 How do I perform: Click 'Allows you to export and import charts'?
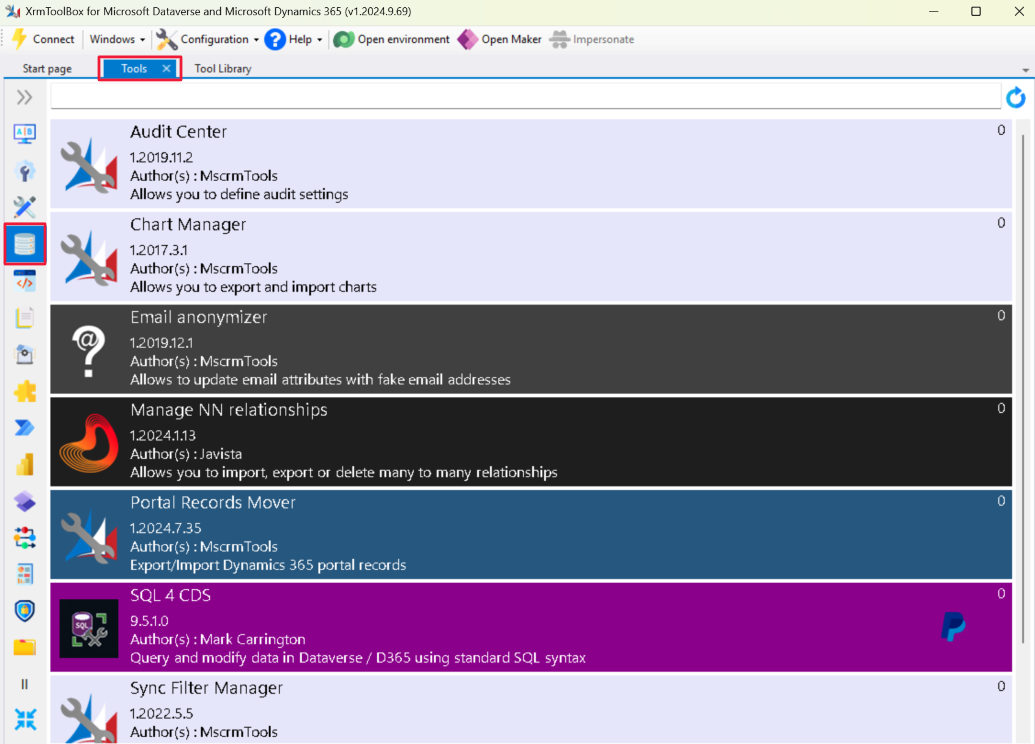(x=253, y=287)
